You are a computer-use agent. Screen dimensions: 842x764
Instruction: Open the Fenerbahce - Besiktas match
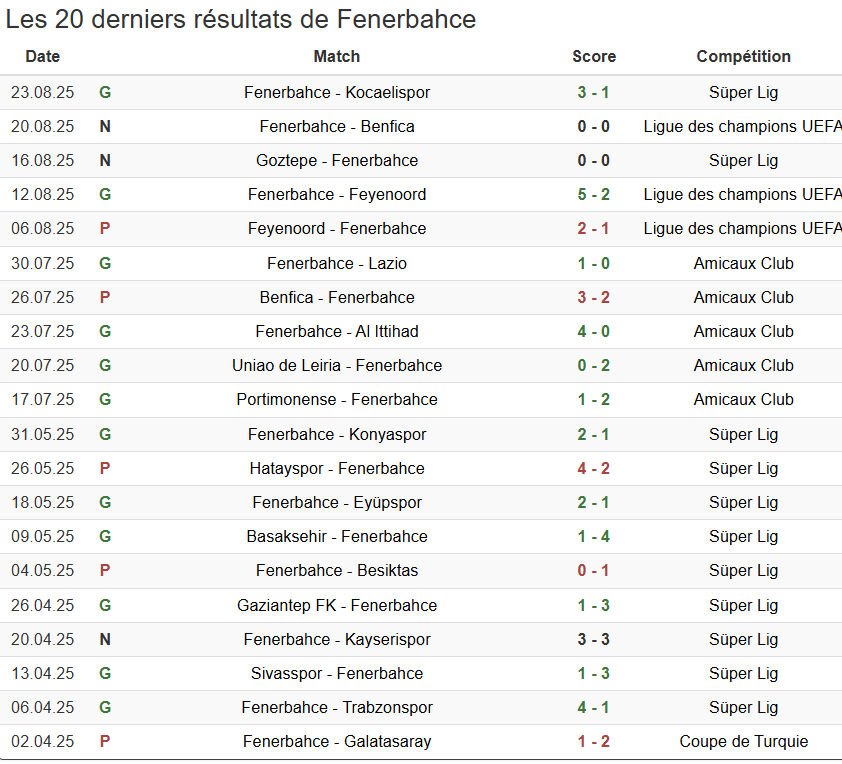coord(337,571)
